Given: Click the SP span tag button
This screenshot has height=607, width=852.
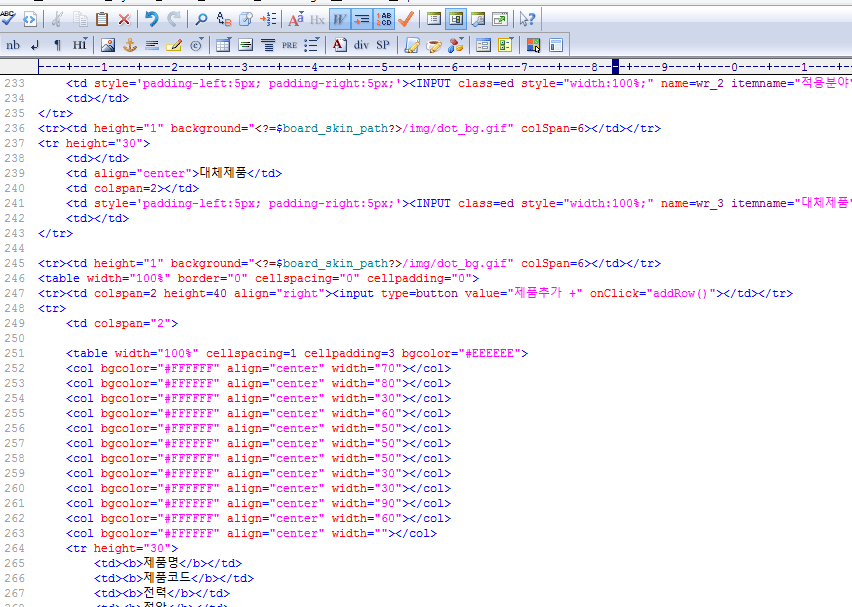Looking at the screenshot, I should click(x=383, y=45).
